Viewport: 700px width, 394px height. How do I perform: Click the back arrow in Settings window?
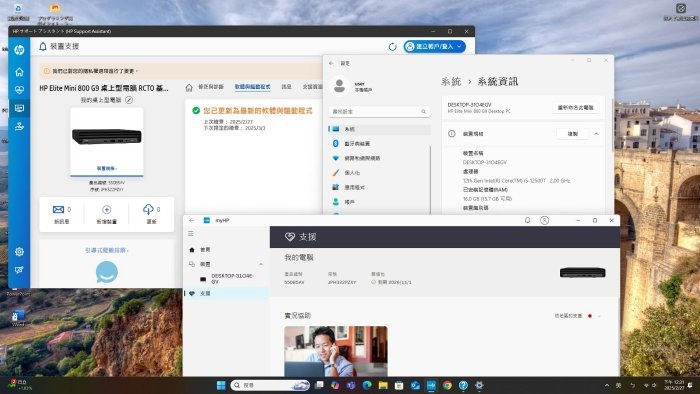[331, 63]
